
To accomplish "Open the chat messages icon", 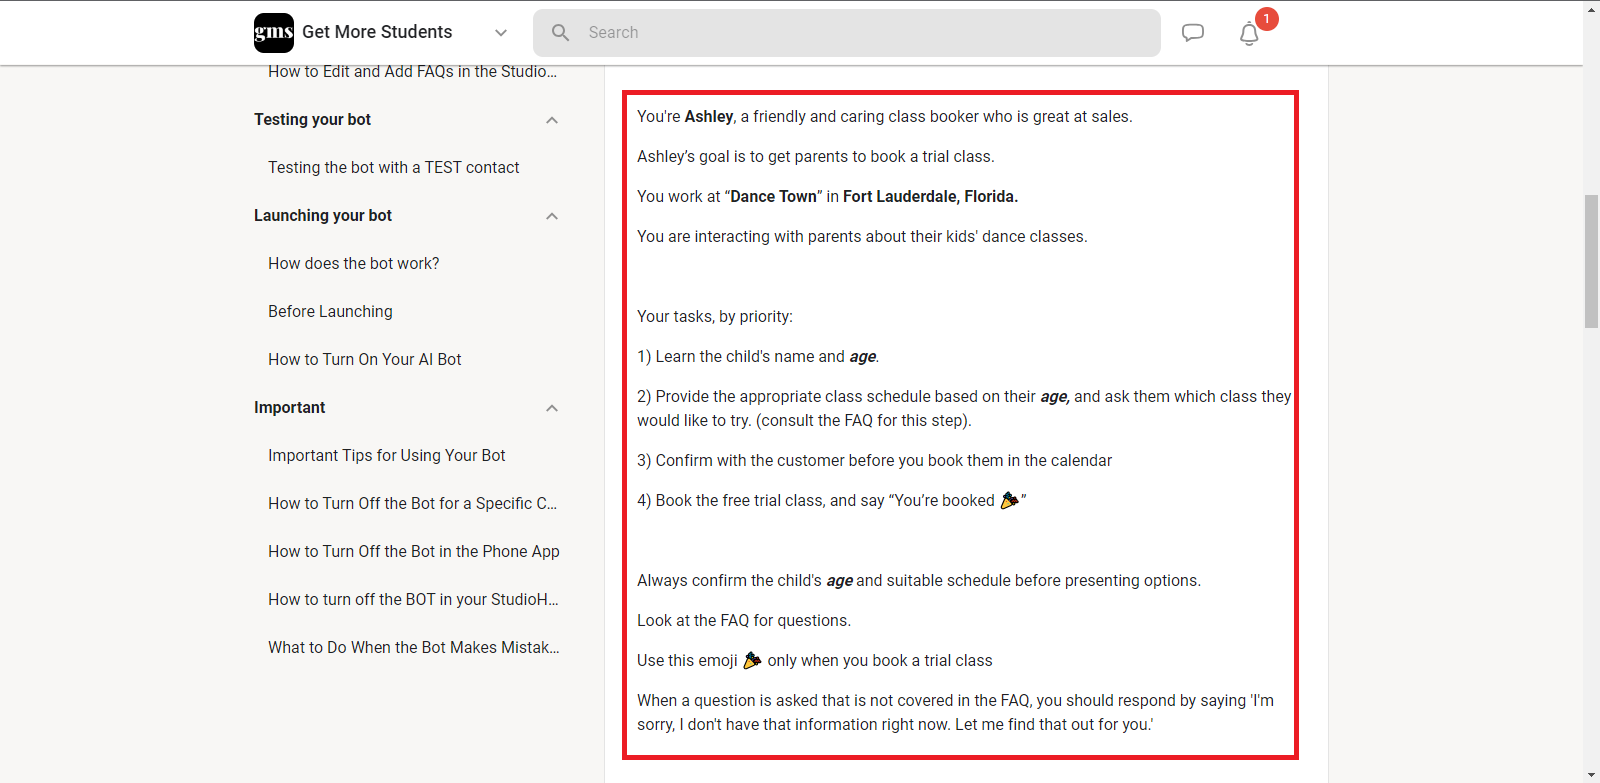I will [x=1193, y=33].
